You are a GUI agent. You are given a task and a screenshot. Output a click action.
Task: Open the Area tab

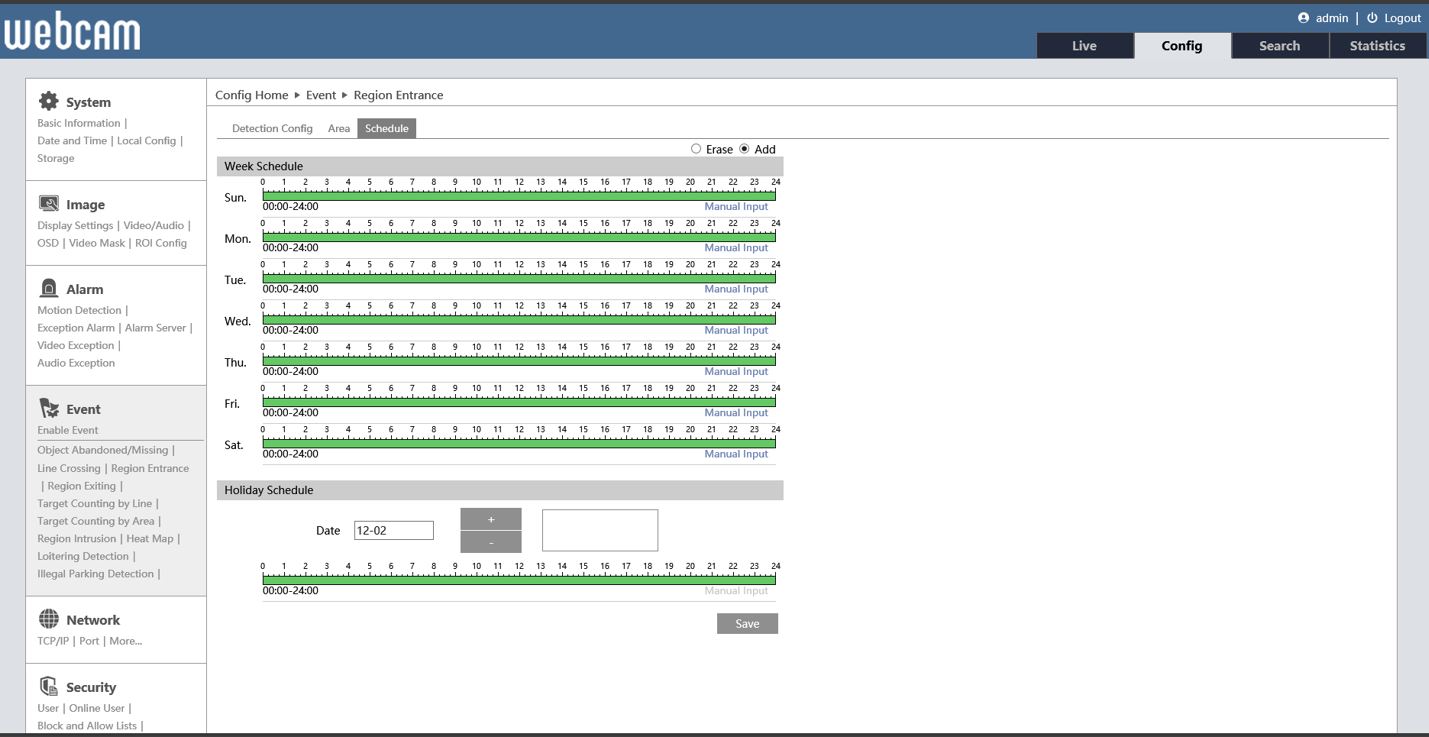(339, 128)
